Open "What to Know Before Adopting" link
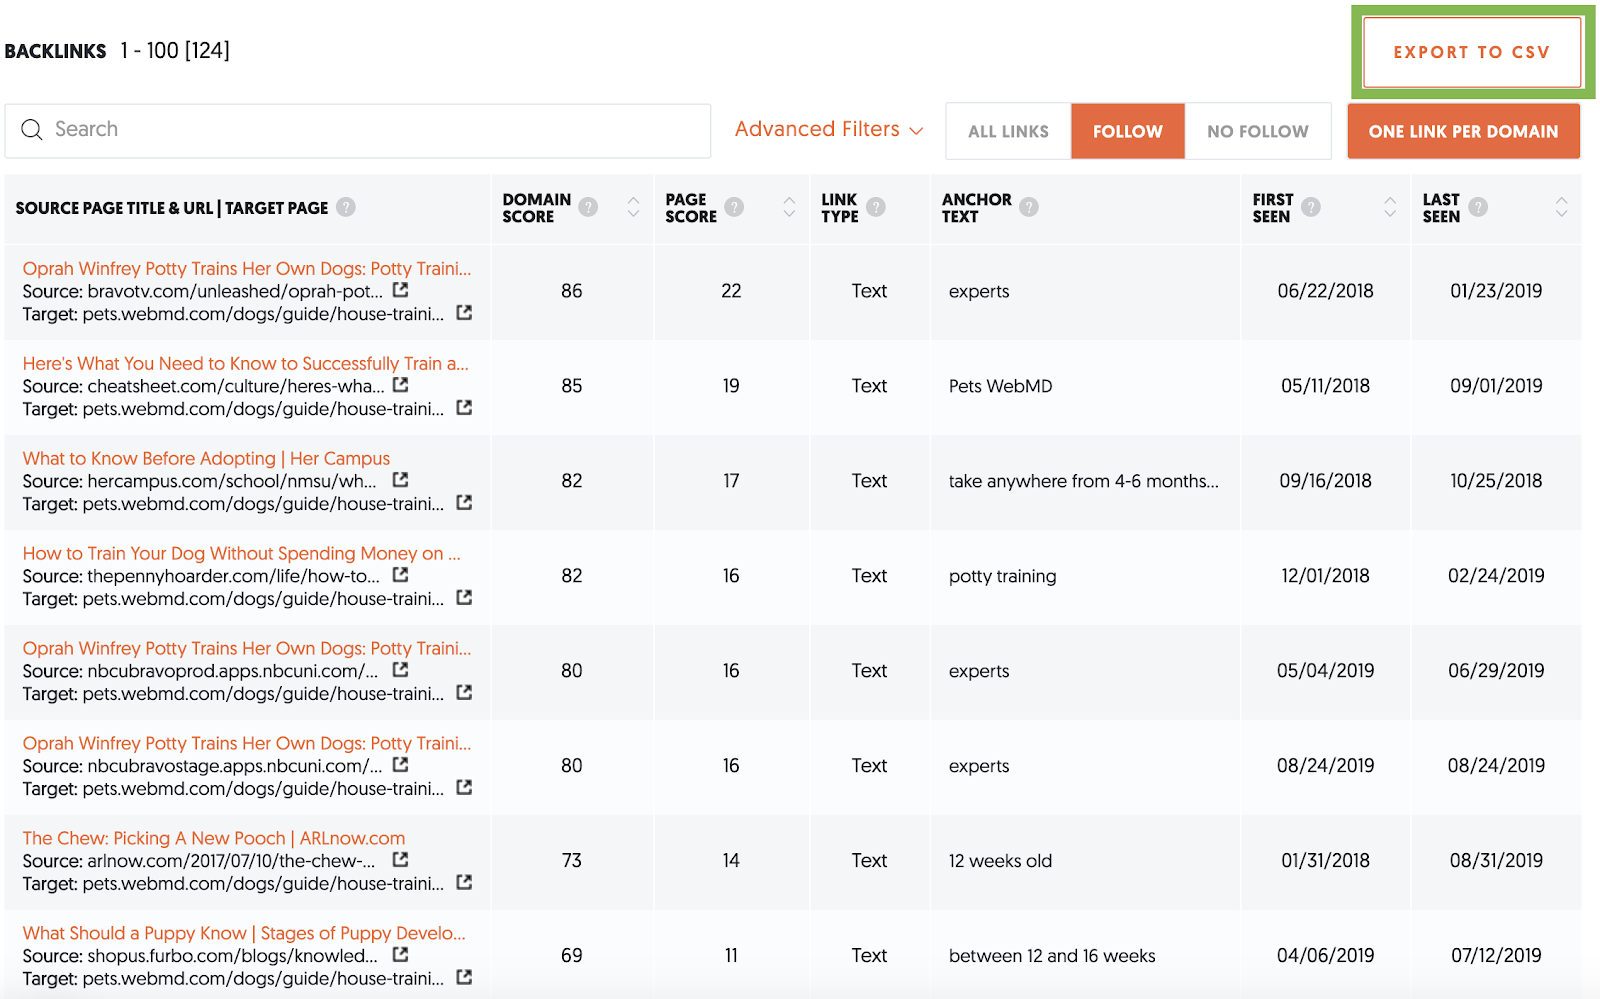The width and height of the screenshot is (1600, 999). point(206,458)
